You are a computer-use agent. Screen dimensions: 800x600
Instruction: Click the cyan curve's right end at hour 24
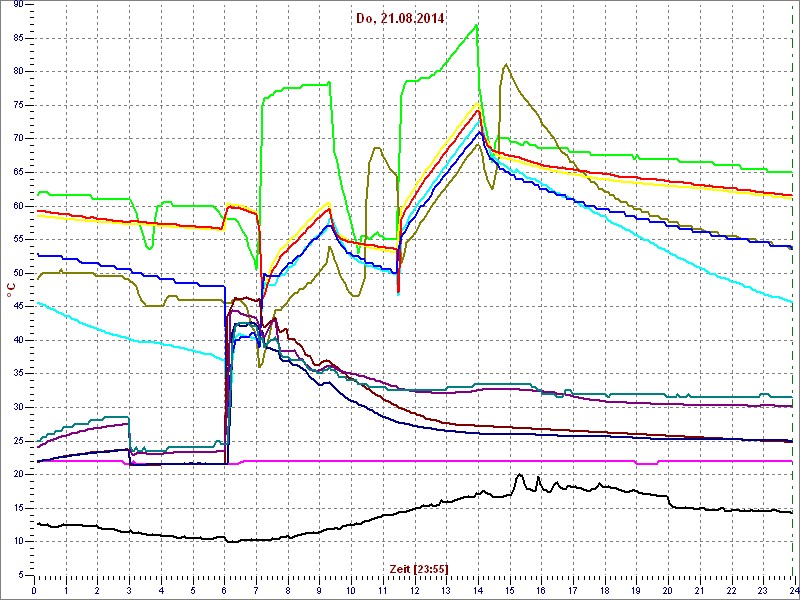[x=792, y=301]
